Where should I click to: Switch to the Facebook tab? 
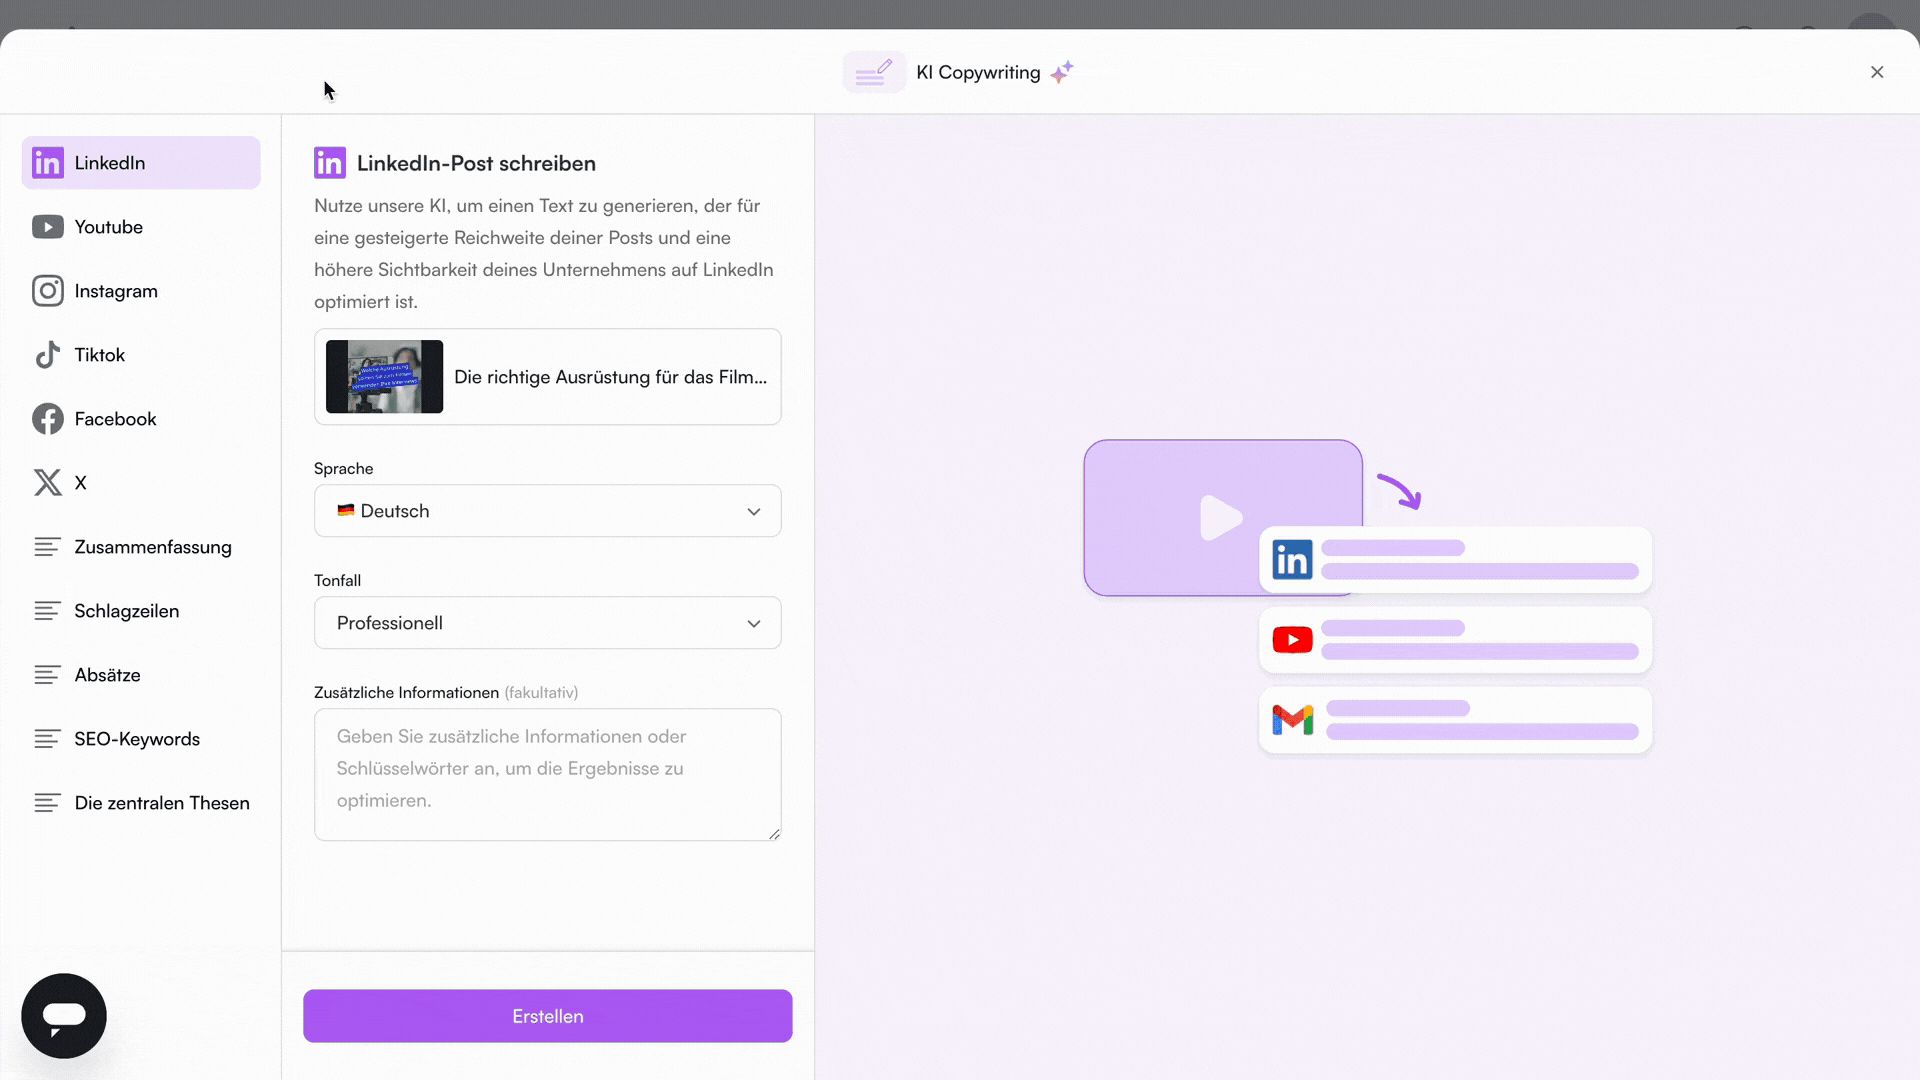click(141, 419)
